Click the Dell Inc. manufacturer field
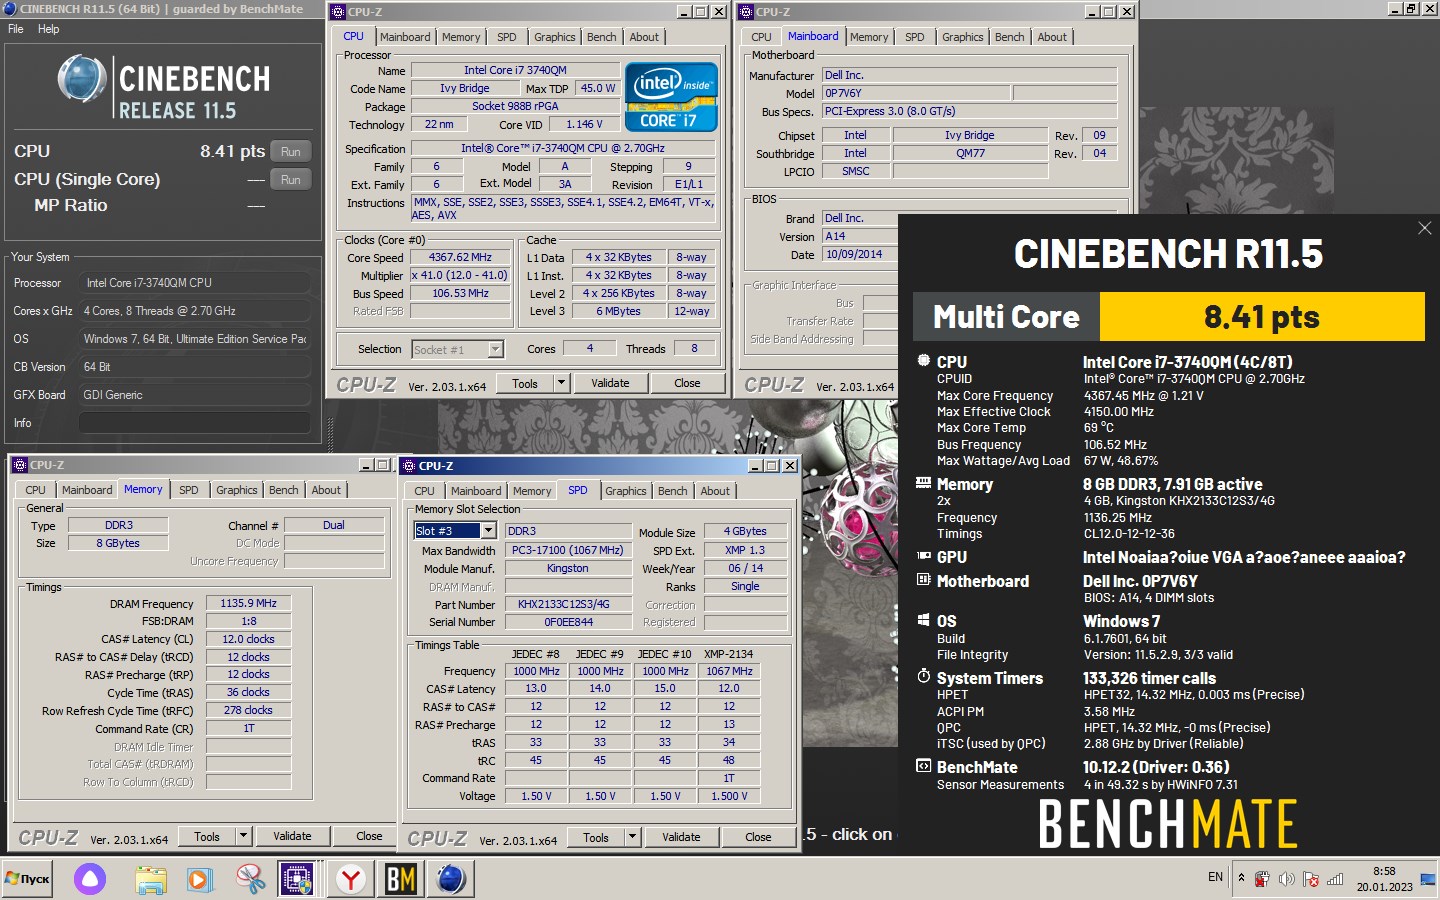Screen dimensions: 1440x900 coord(969,75)
